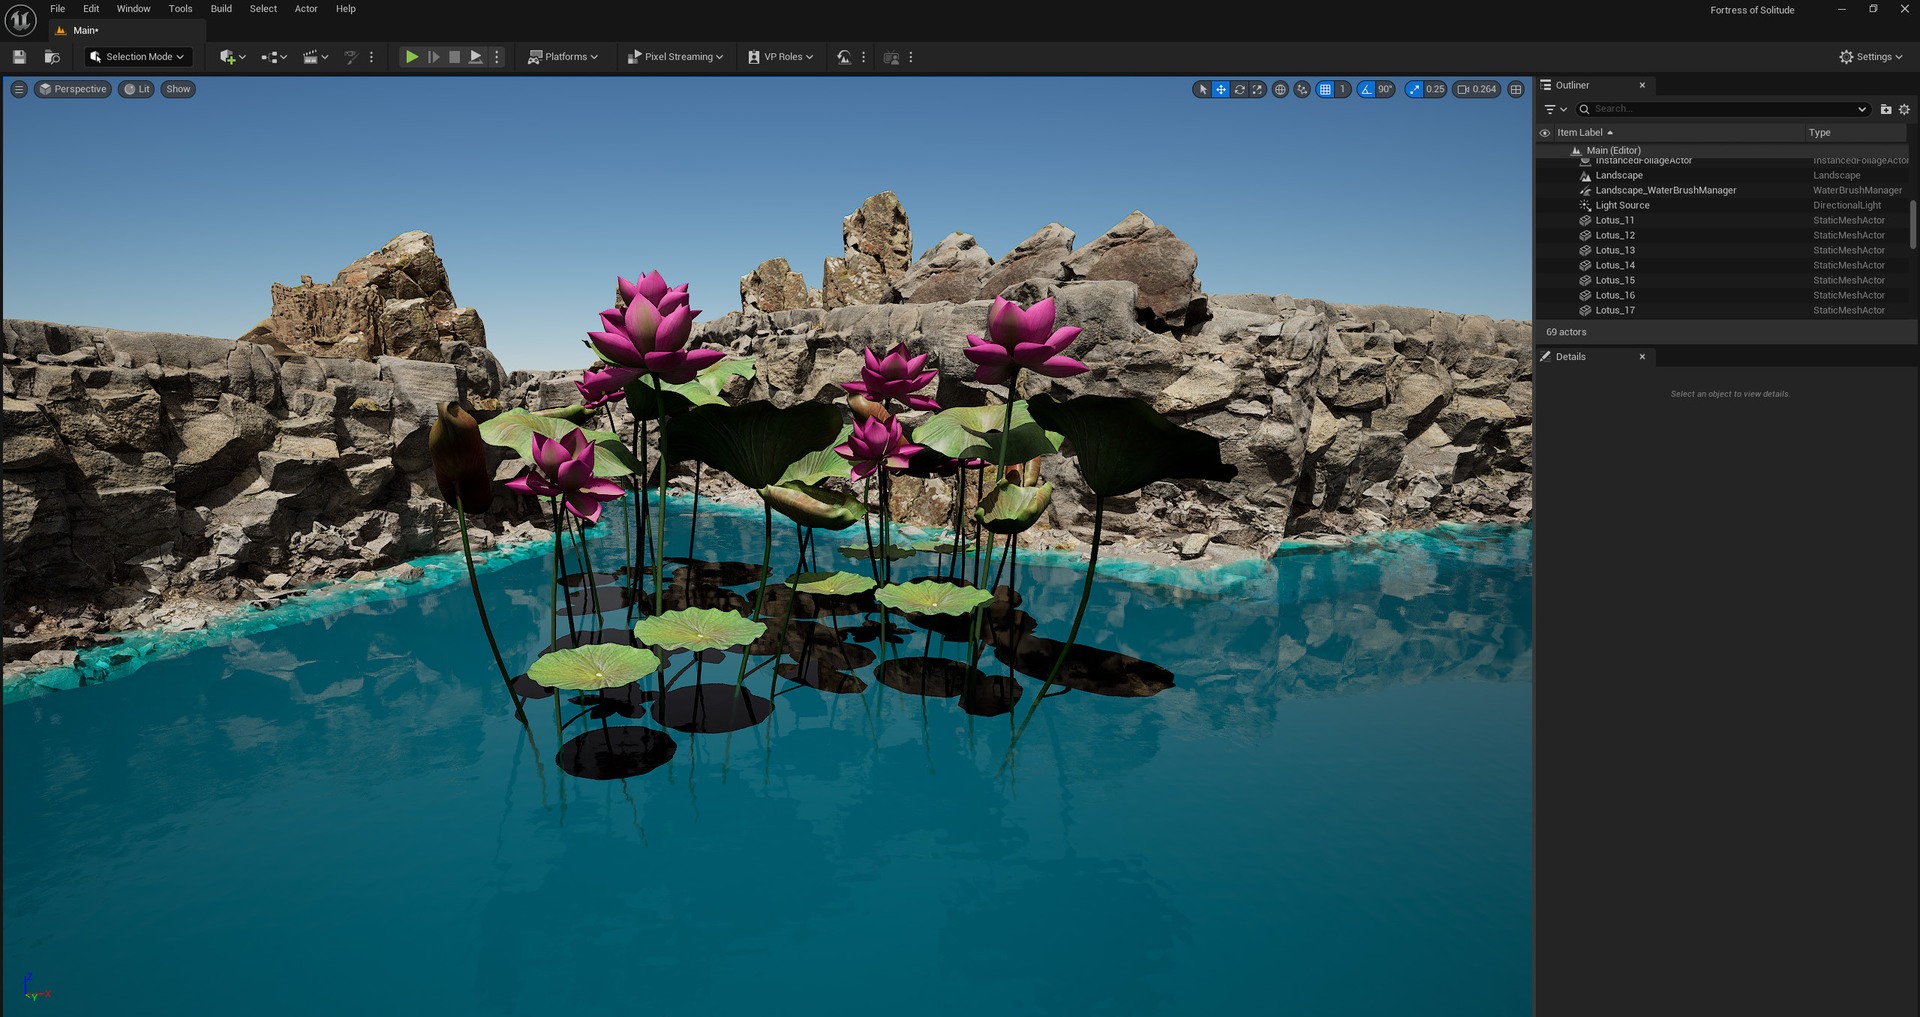Screen dimensions: 1920x1017
Task: Start Play in Editor with the green arrow
Action: click(x=411, y=57)
